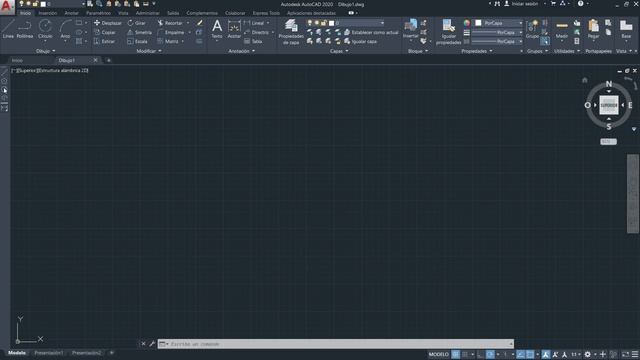Screen dimensions: 640x360
Task: Click Establecer como actual button
Action: (x=371, y=32)
